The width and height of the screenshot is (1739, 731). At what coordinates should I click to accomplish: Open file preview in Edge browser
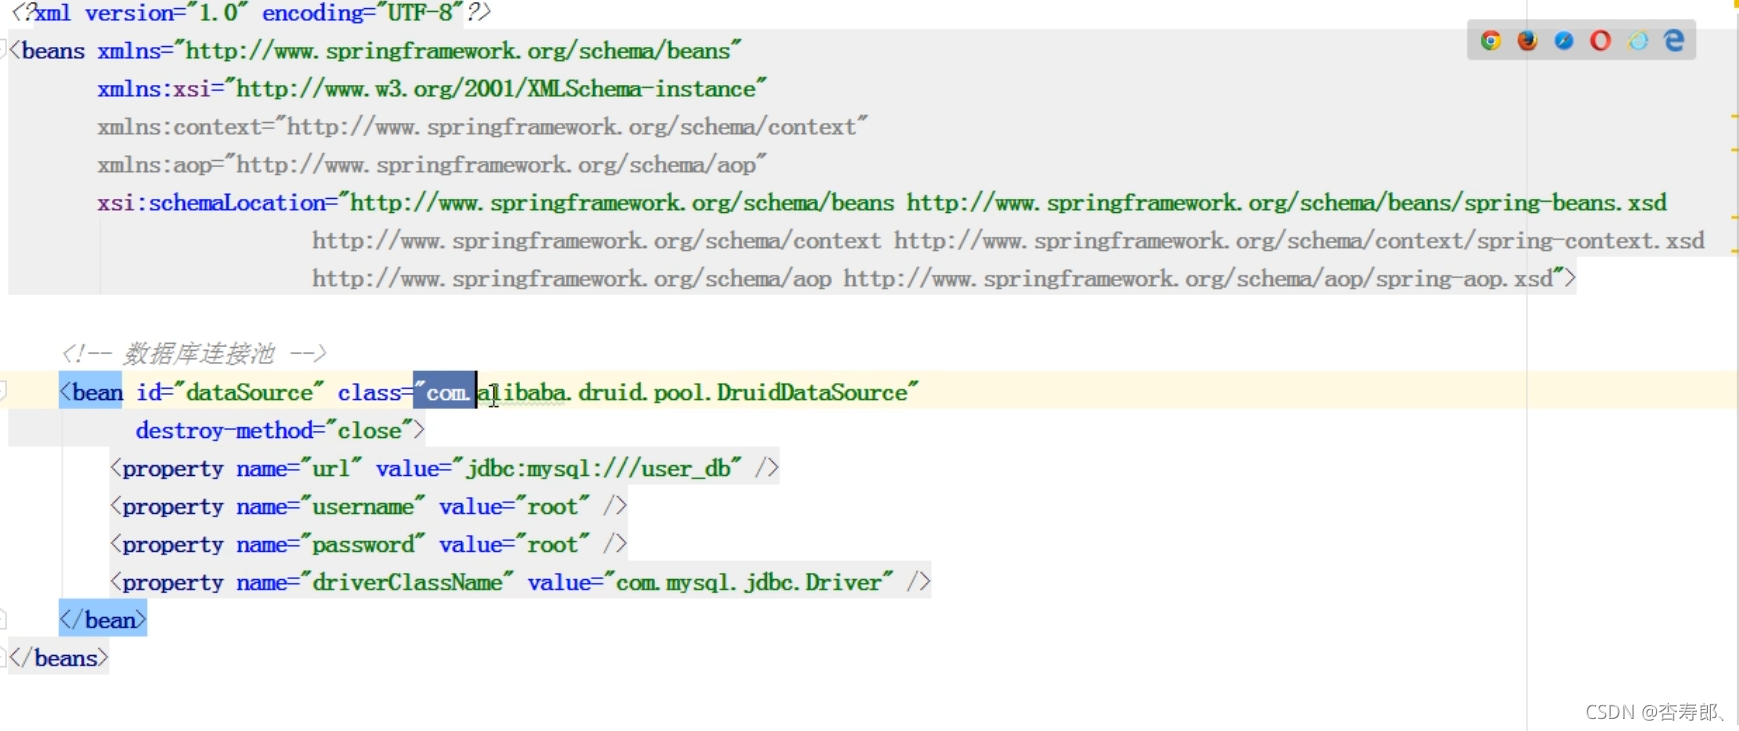(x=1674, y=40)
